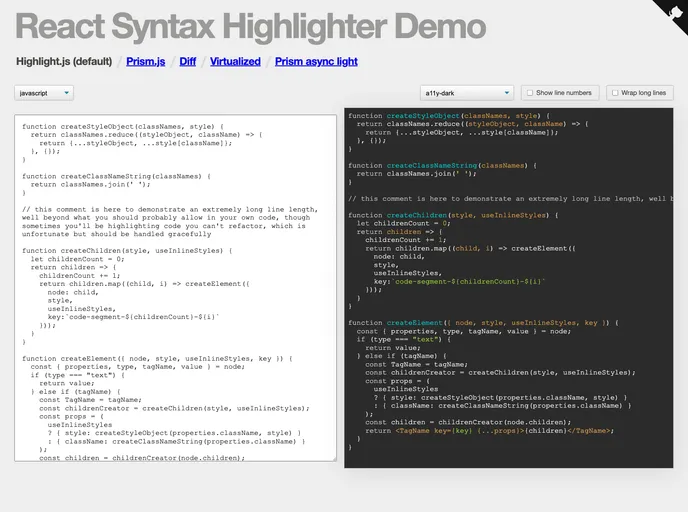Click the a11y-dark dropdown arrow
The width and height of the screenshot is (688, 512).
(x=507, y=93)
